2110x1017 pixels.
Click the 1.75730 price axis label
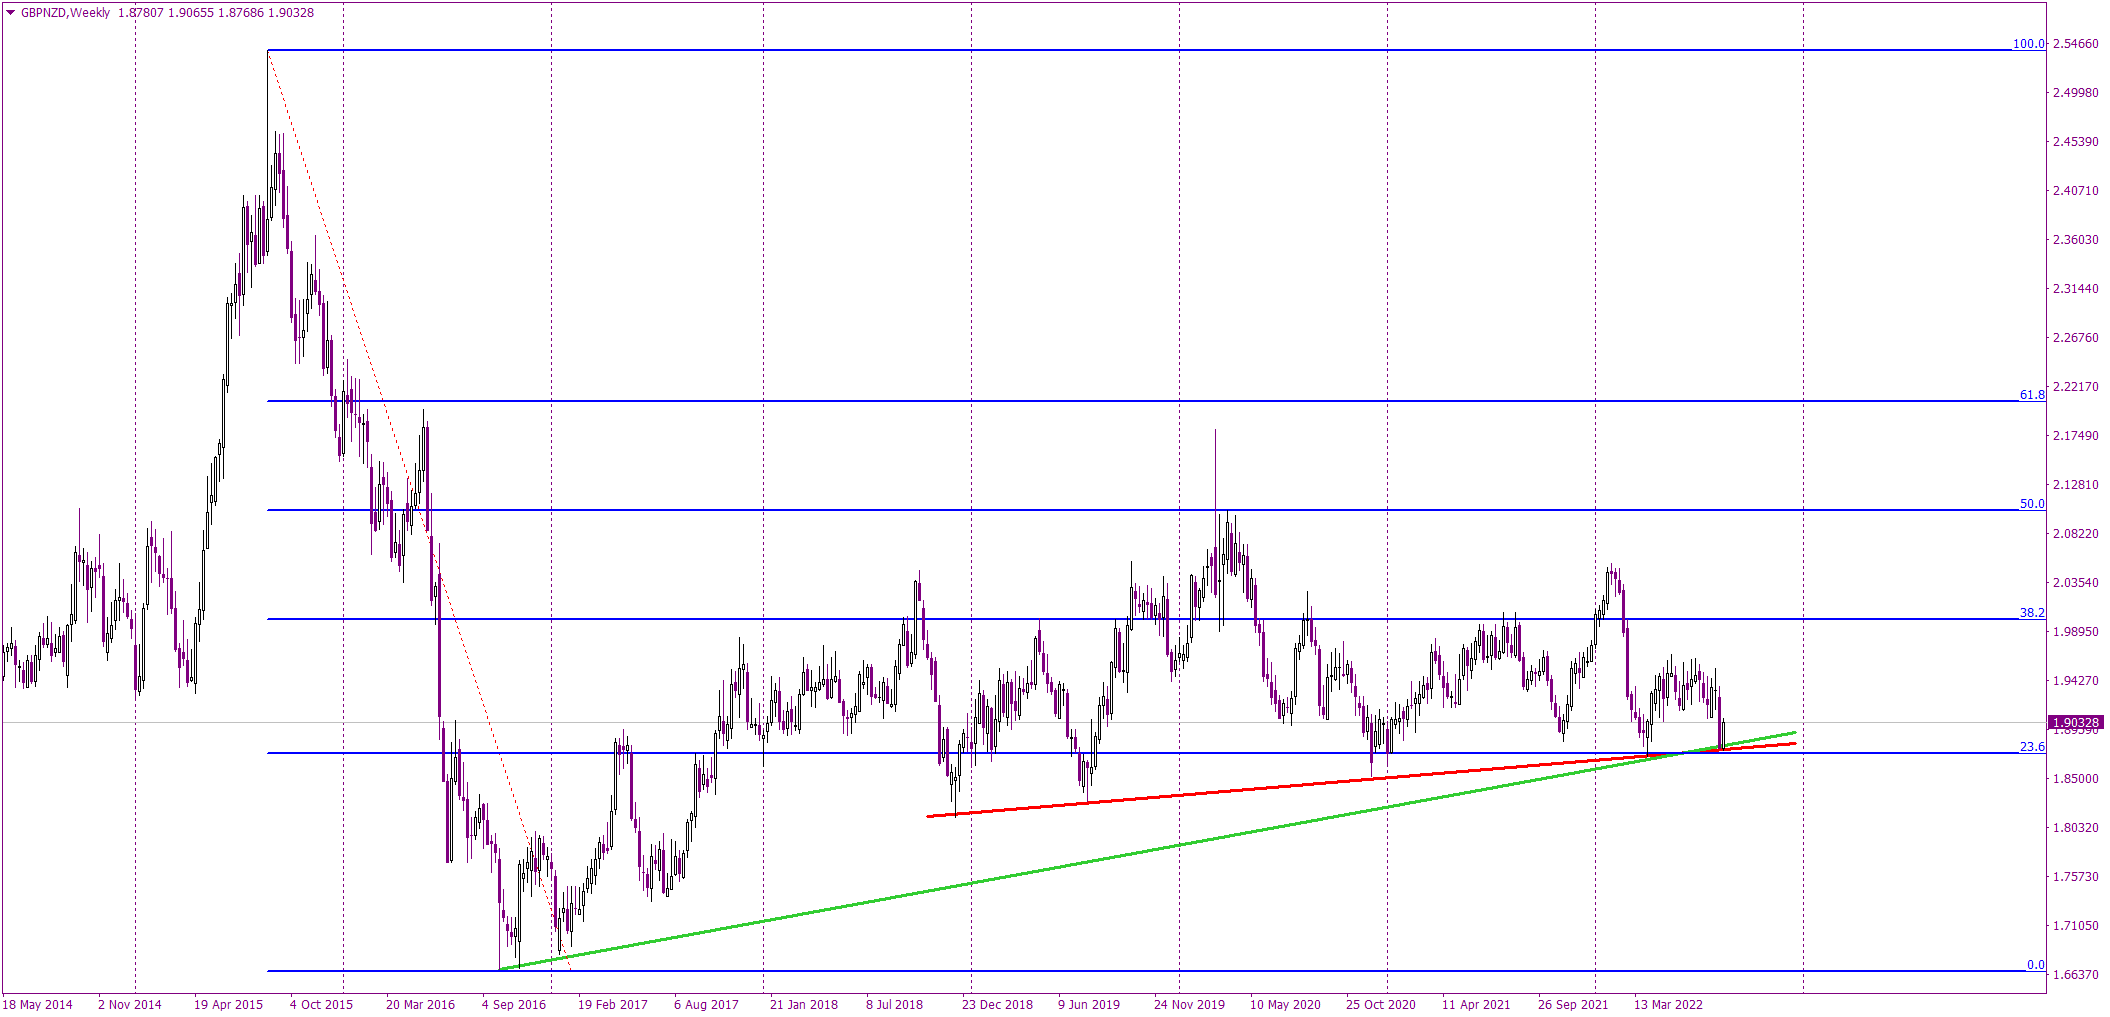[x=2075, y=877]
